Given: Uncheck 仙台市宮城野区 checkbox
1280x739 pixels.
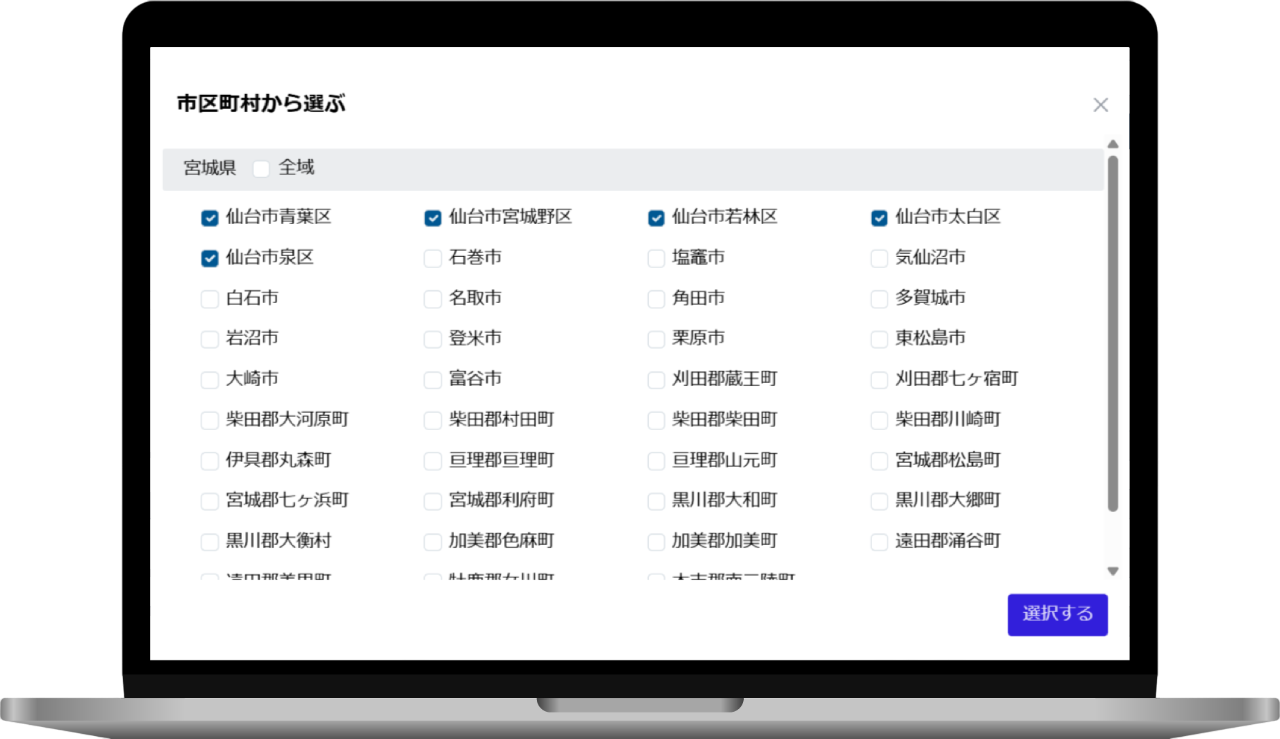Looking at the screenshot, I should (x=433, y=218).
